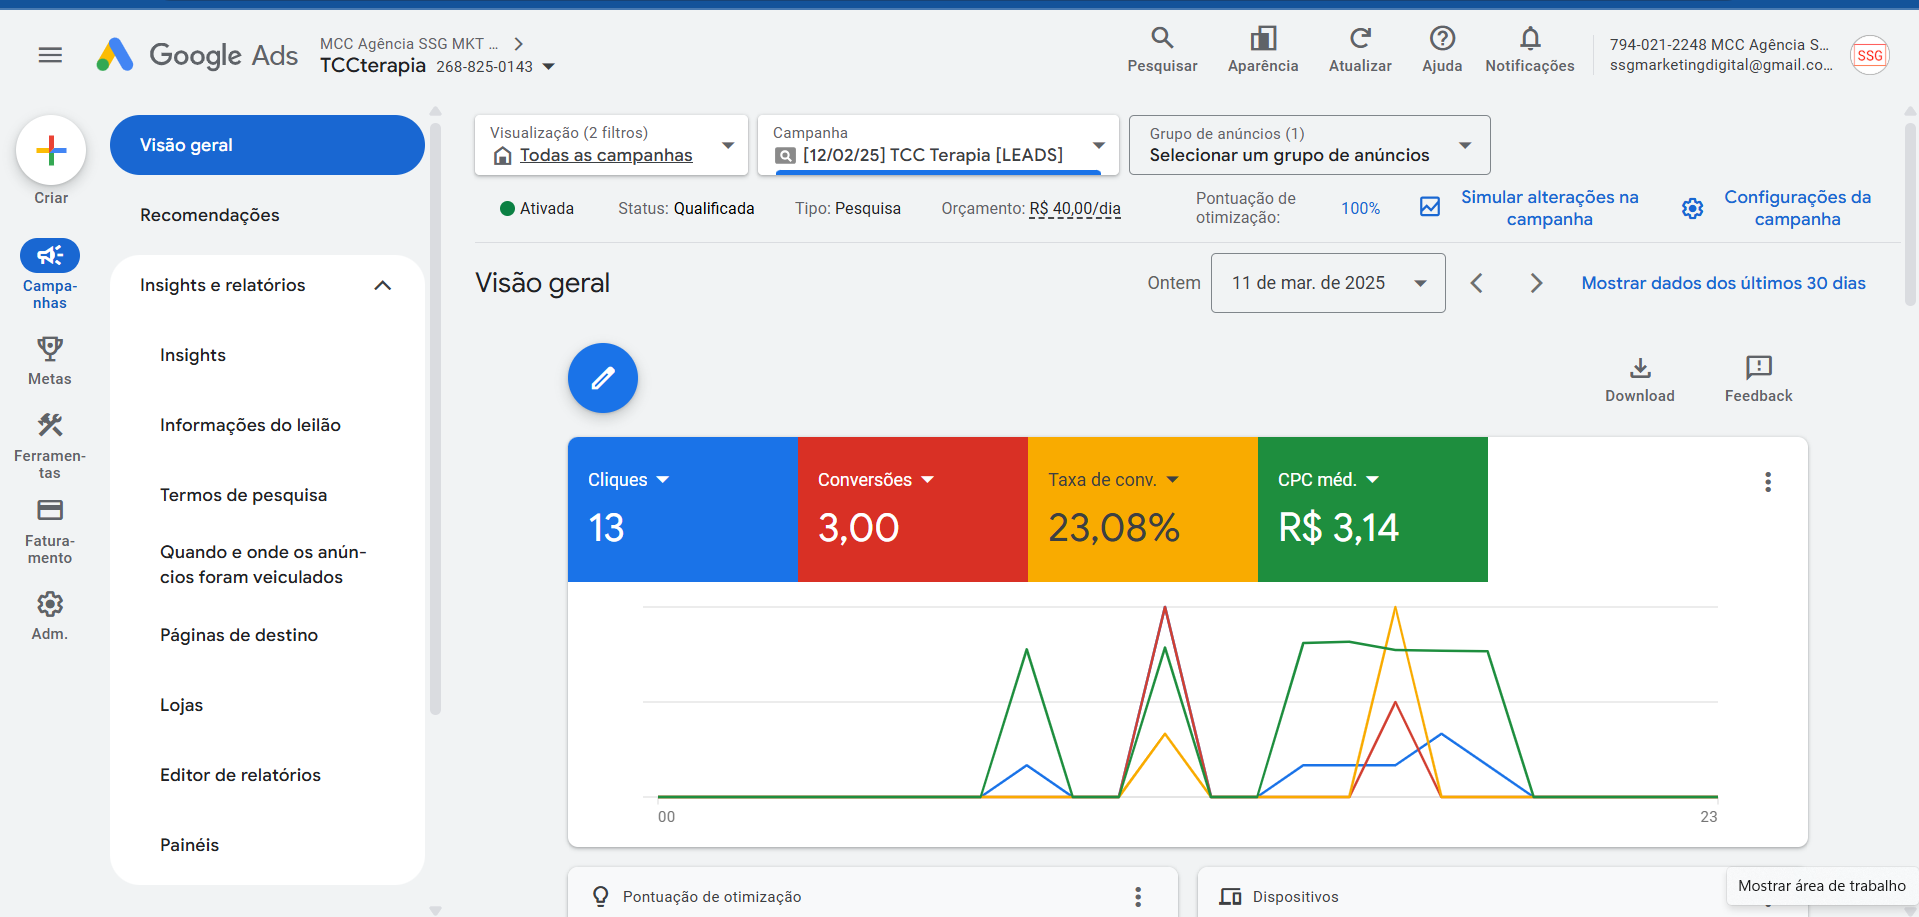Click Mostrar dados dos últimos 30 dias

pos(1723,283)
